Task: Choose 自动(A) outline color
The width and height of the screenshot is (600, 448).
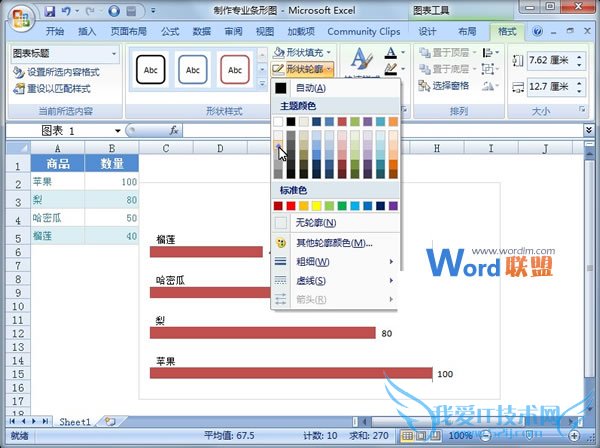Action: 336,88
